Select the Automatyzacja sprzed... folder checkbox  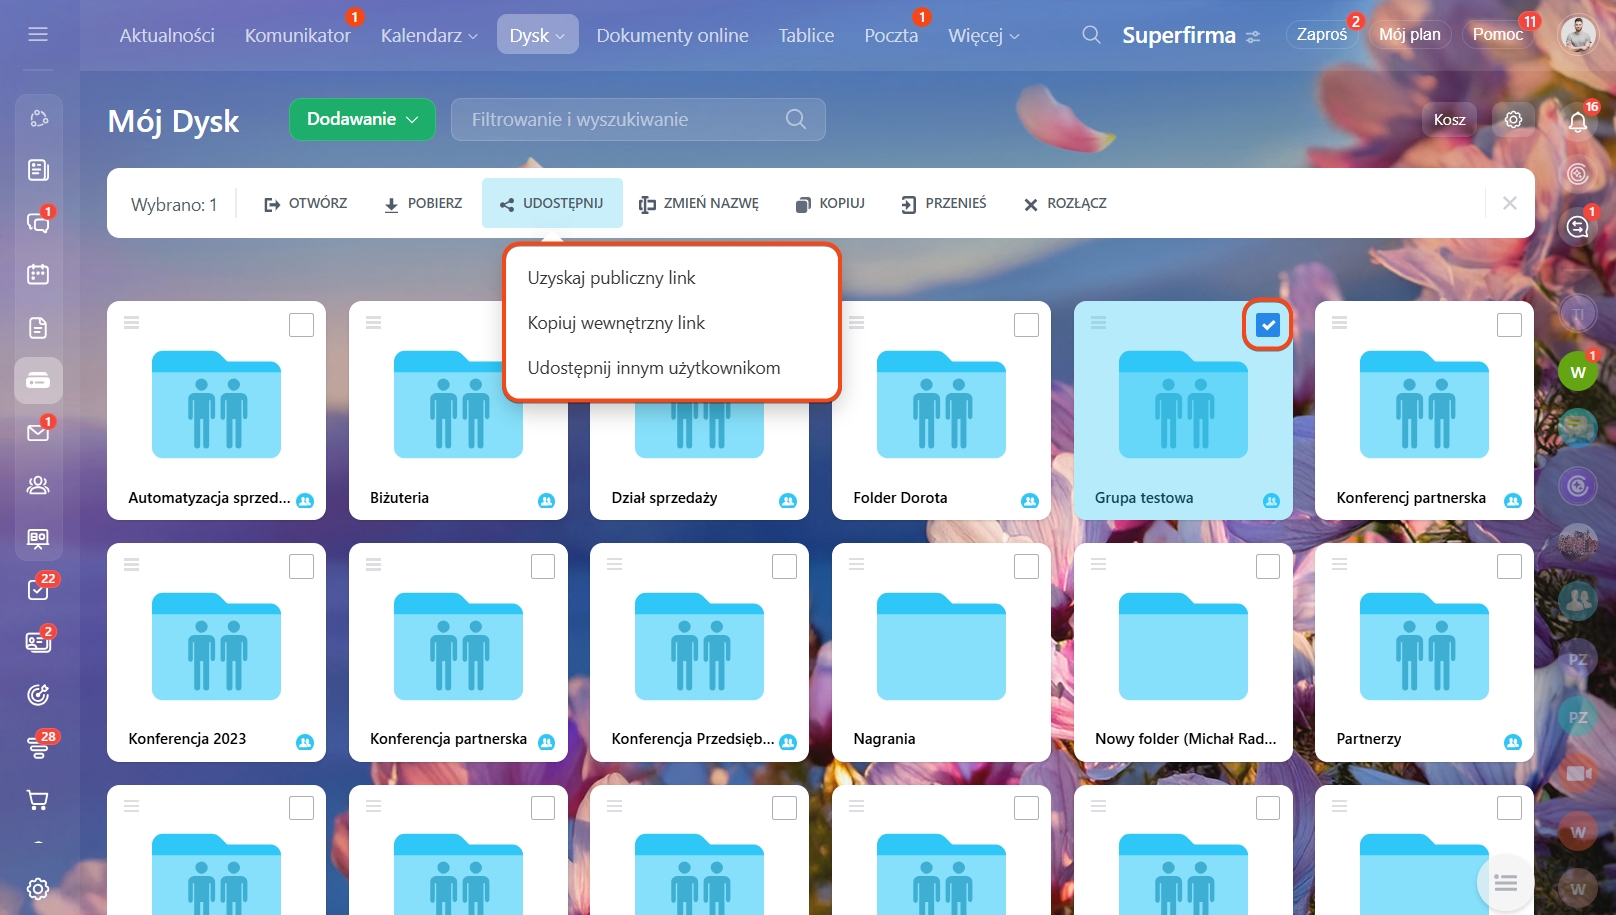tap(301, 325)
